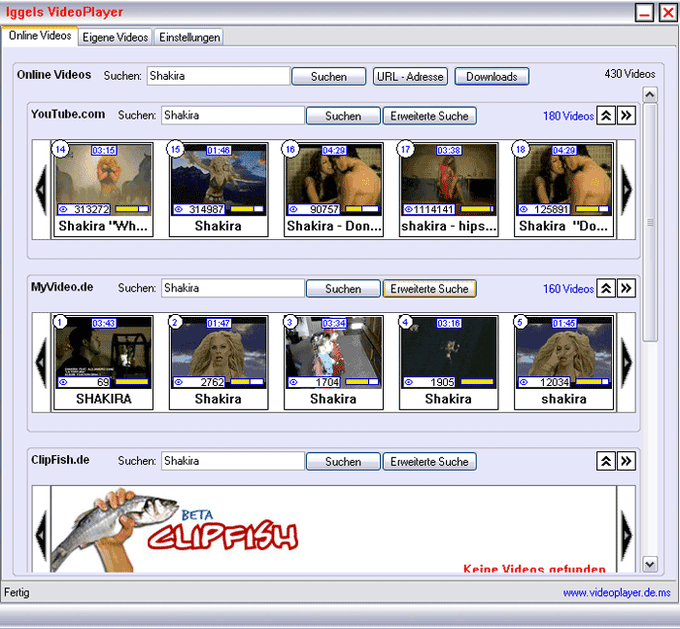
Task: Click the number 2 badge on MyVideo video
Action: click(175, 322)
